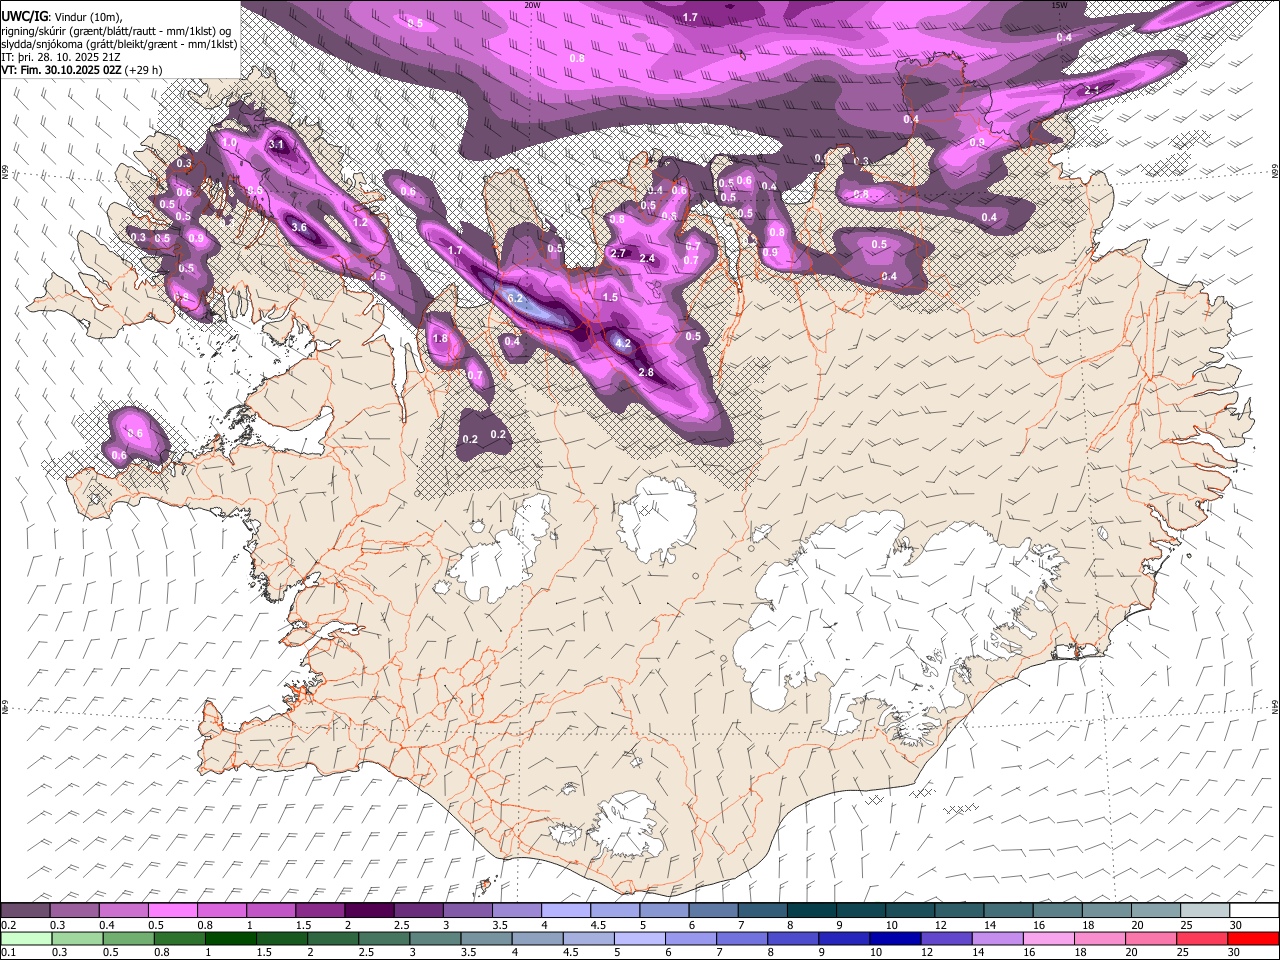Click light lavender swatch labeled 4 in snow scale
Screen dimensions: 1280x960
(x=566, y=910)
